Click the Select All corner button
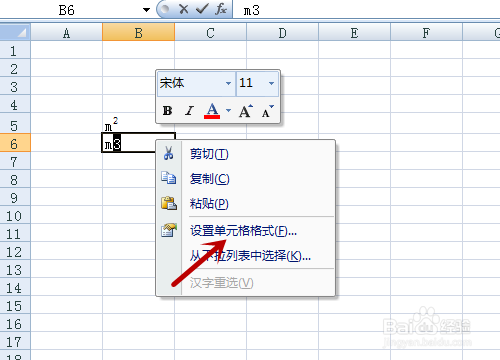 click(x=15, y=32)
